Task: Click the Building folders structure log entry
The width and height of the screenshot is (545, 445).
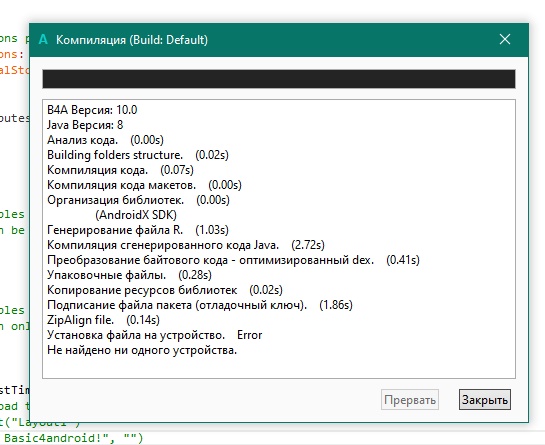Action: 138,155
